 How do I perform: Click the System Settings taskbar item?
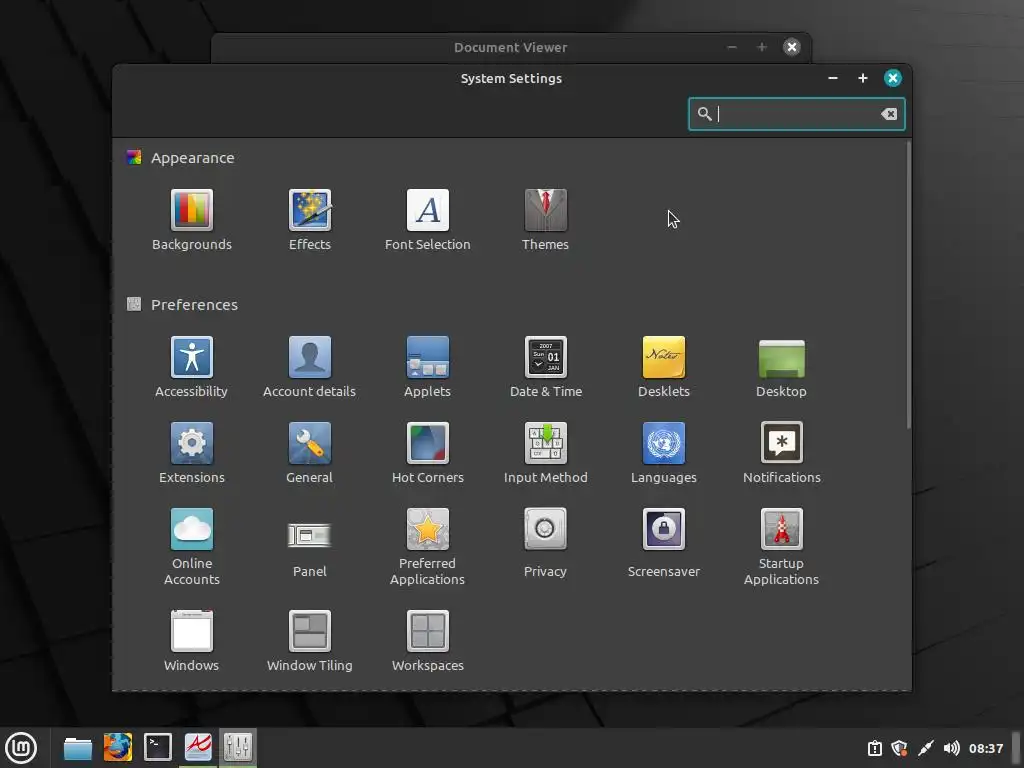238,748
